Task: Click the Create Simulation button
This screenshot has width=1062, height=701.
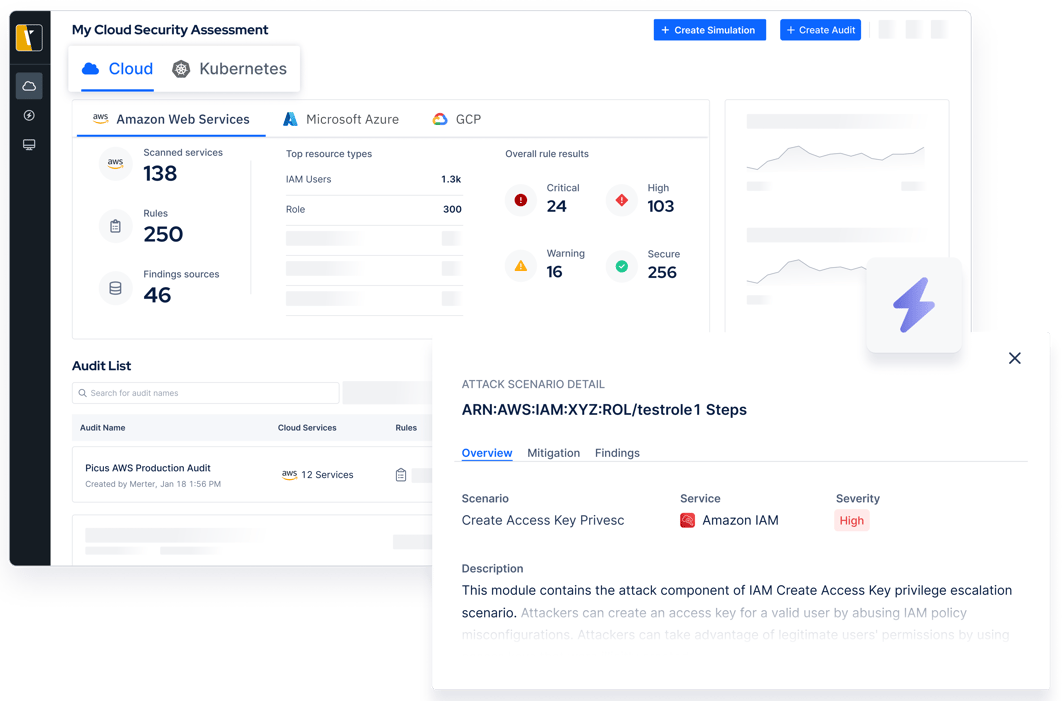Action: click(709, 29)
